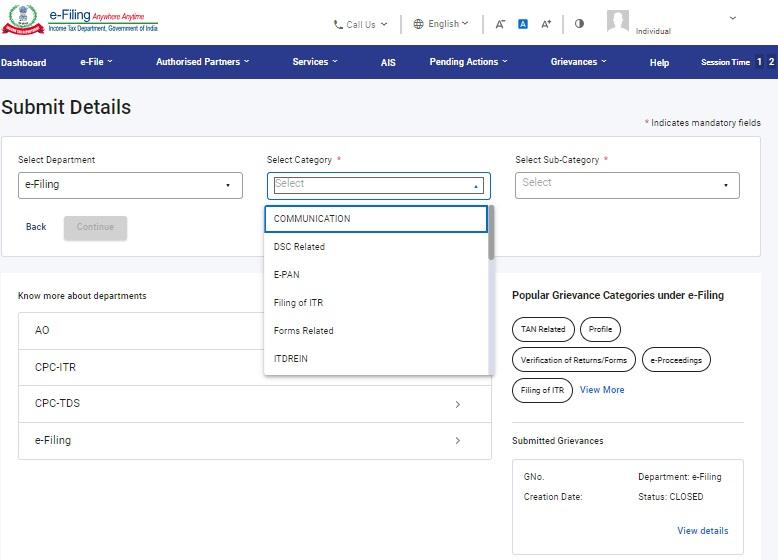The height and width of the screenshot is (560, 778).
Task: Decrease font size with small A icon
Action: click(500, 24)
